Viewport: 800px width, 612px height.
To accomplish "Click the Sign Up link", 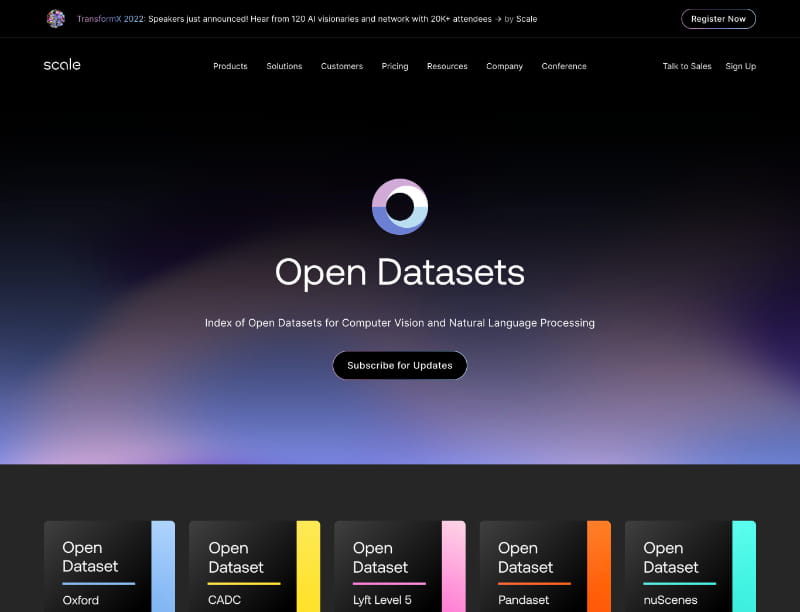I will [x=741, y=66].
